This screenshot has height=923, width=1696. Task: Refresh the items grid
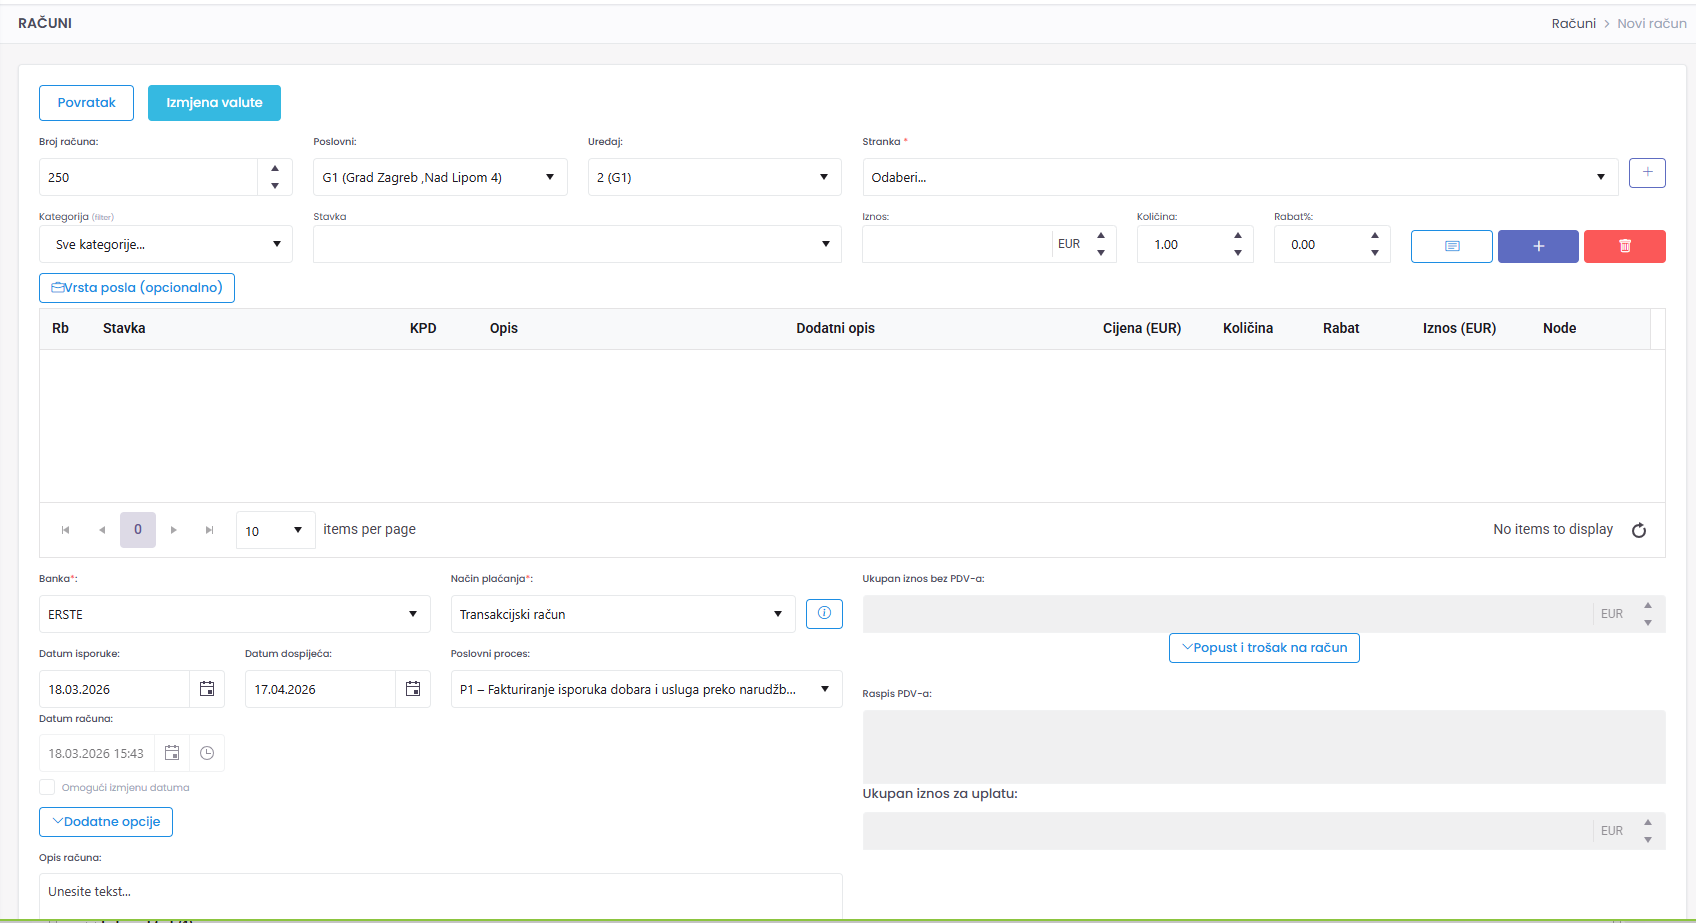tap(1639, 530)
